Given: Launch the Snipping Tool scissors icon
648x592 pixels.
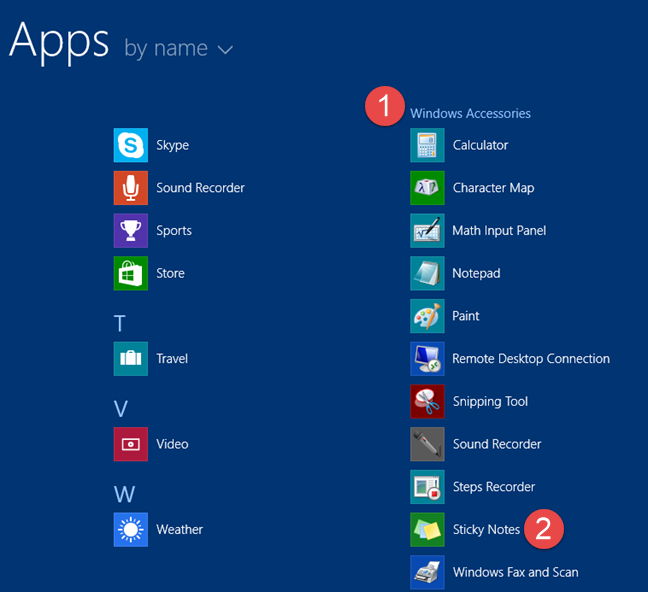Looking at the screenshot, I should tap(427, 401).
